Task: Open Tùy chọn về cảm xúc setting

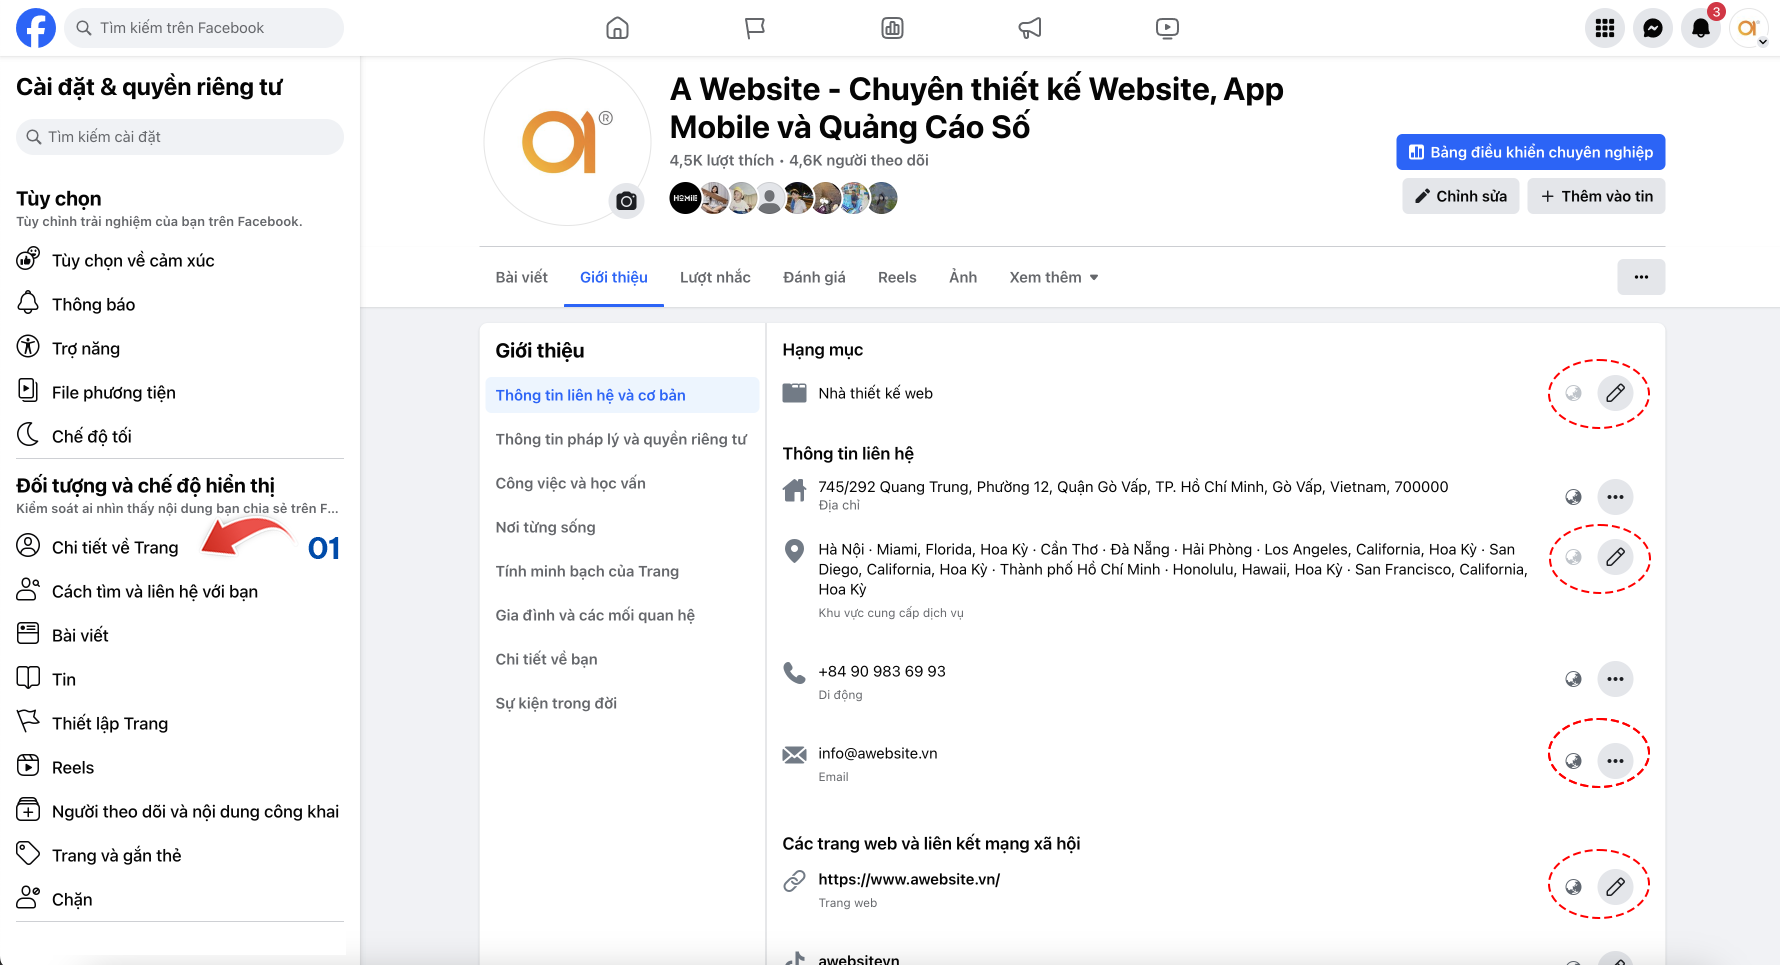Action: pos(180,260)
